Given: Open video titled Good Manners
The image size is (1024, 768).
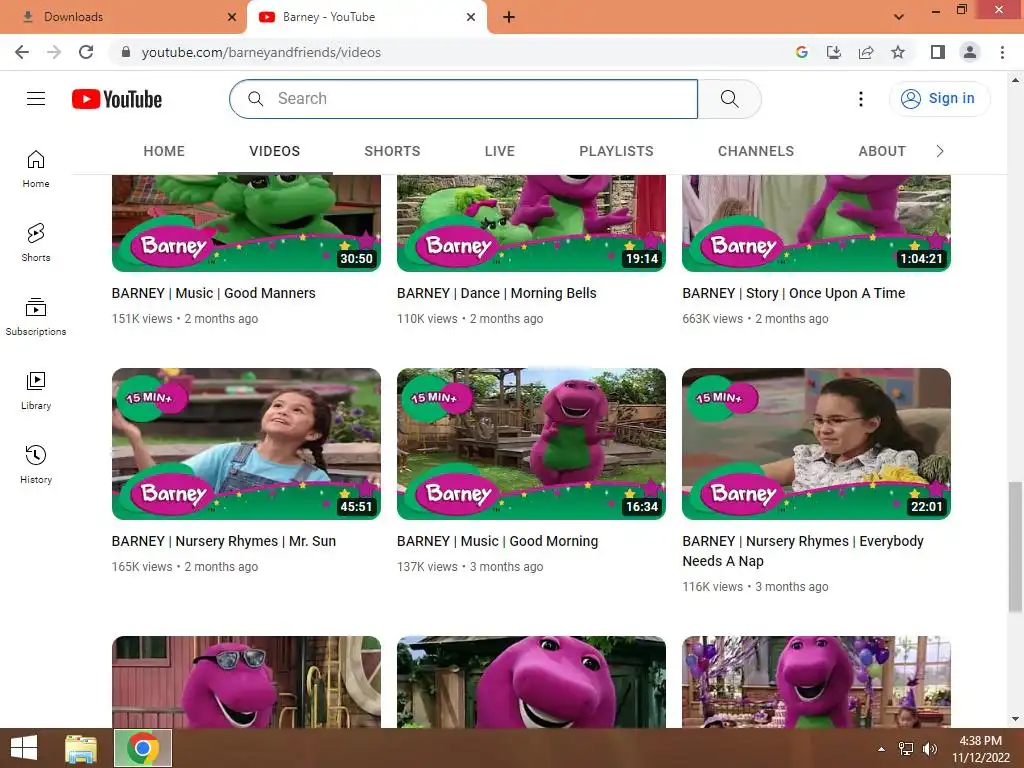Looking at the screenshot, I should 214,293.
